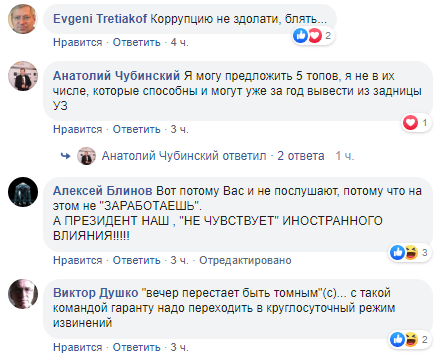443x363 pixels.
Task: Click Ответить under Evgeni Tretiakof's comment
Action: [x=137, y=42]
